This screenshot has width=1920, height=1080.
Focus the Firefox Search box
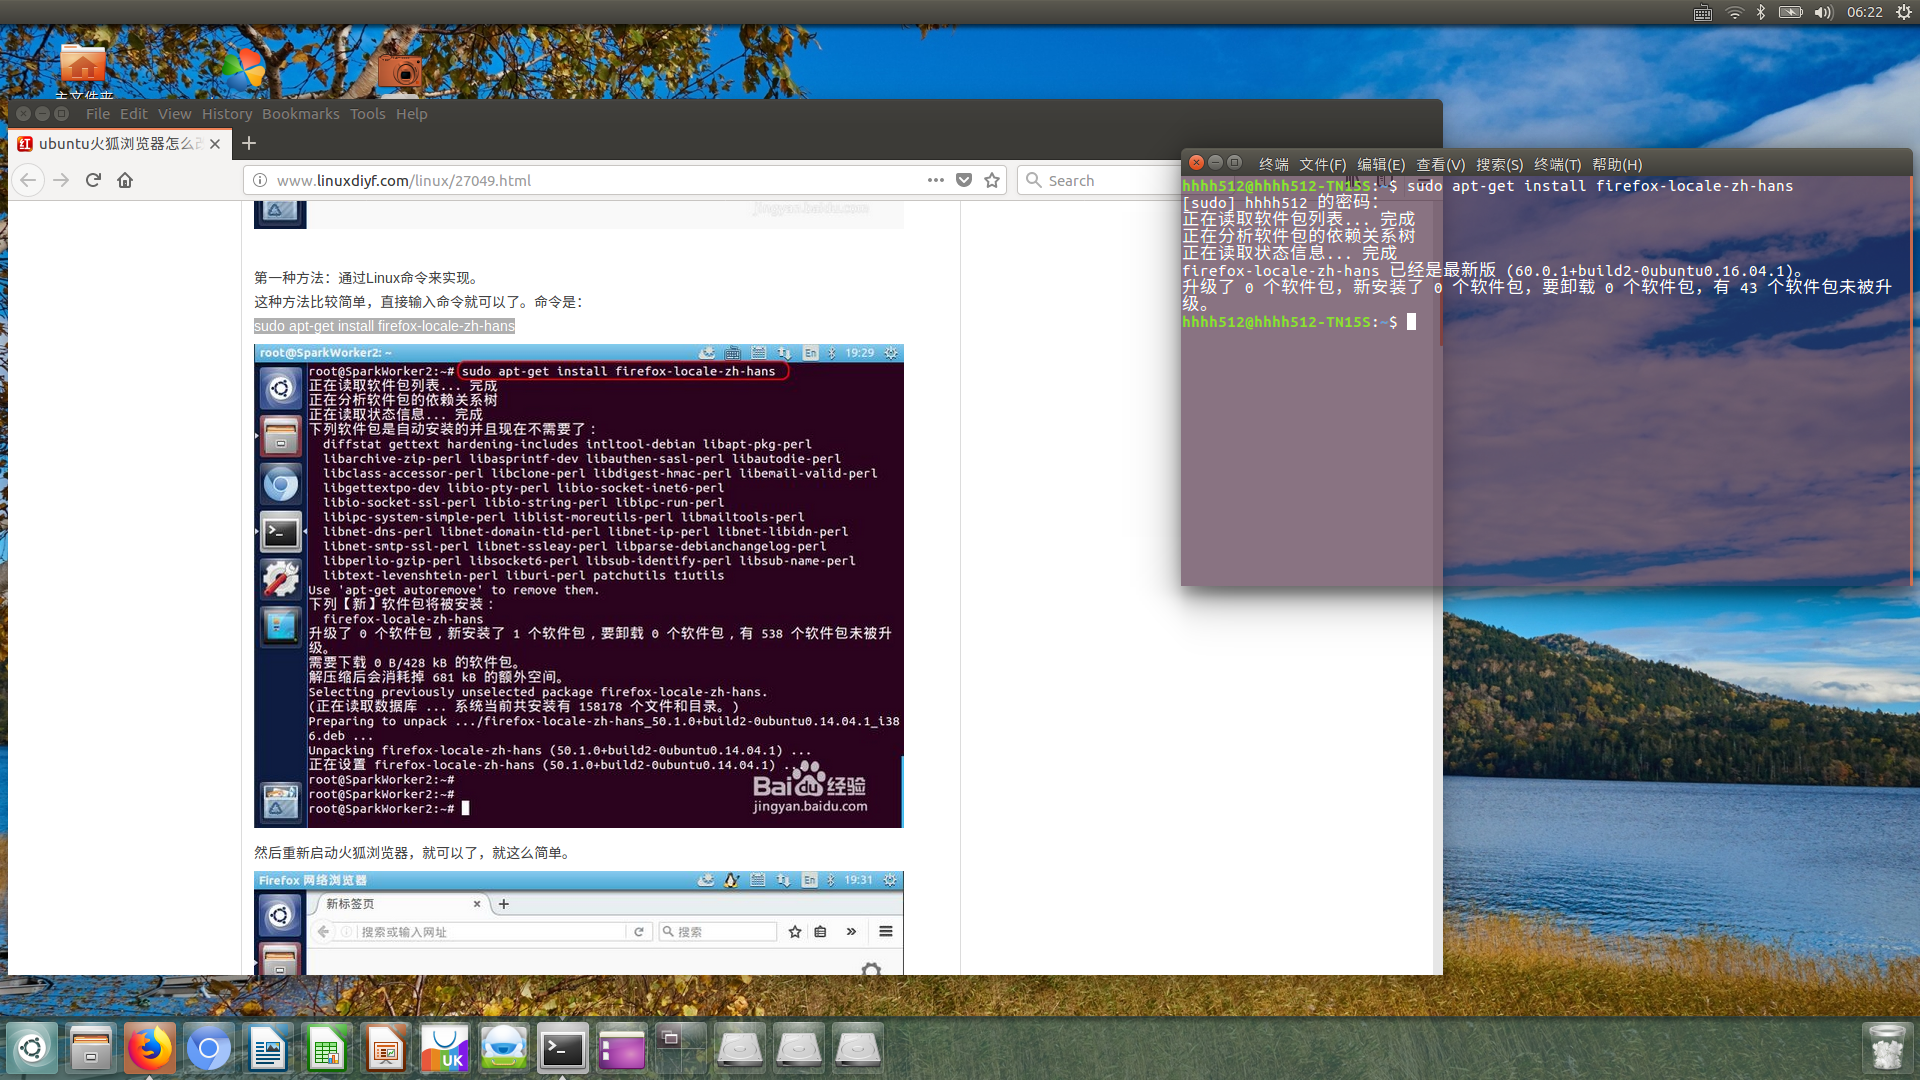1100,180
